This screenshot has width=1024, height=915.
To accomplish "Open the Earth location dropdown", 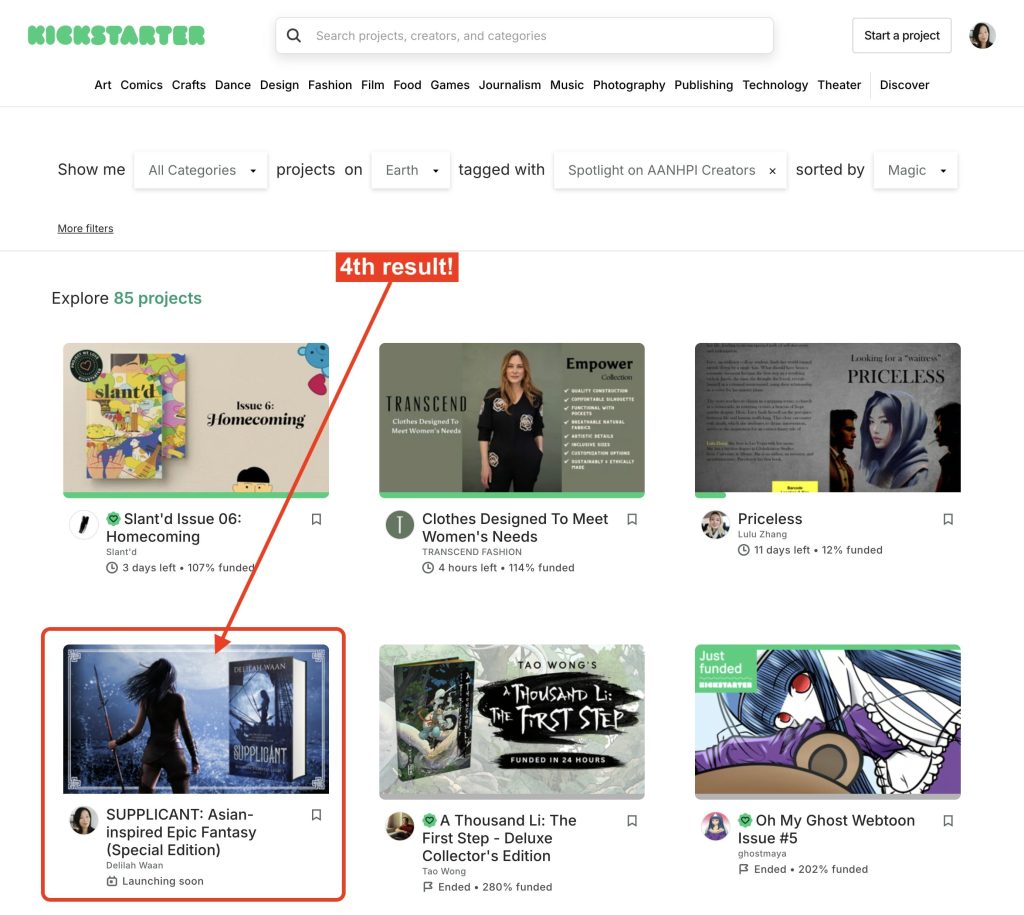I will 410,170.
